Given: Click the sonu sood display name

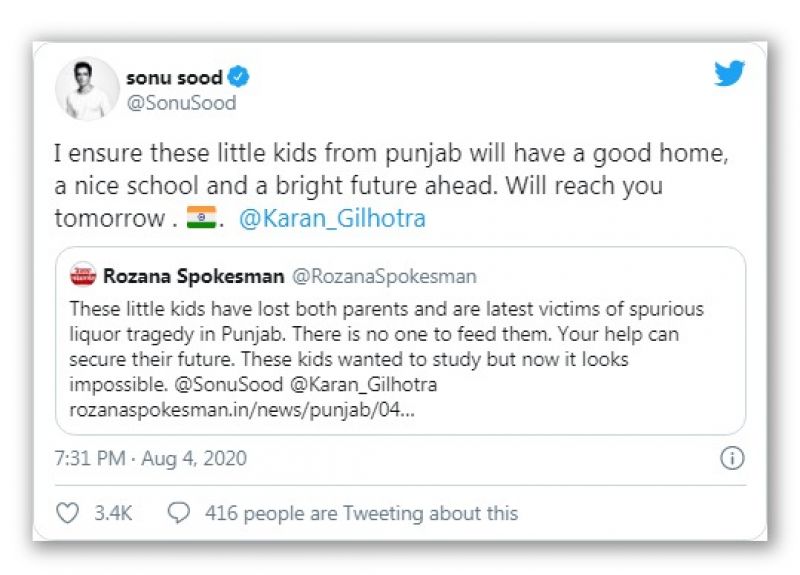Looking at the screenshot, I should tap(175, 77).
